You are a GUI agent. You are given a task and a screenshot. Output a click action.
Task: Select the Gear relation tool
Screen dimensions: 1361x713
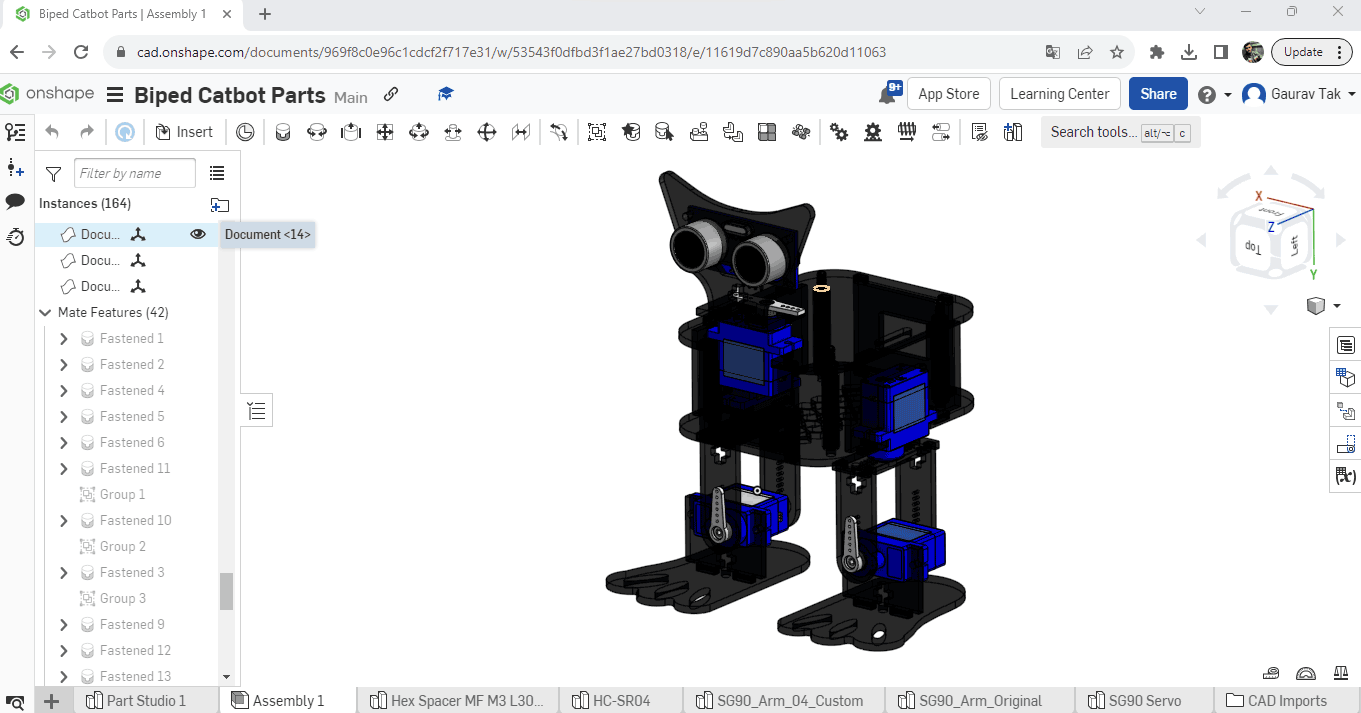(x=839, y=132)
